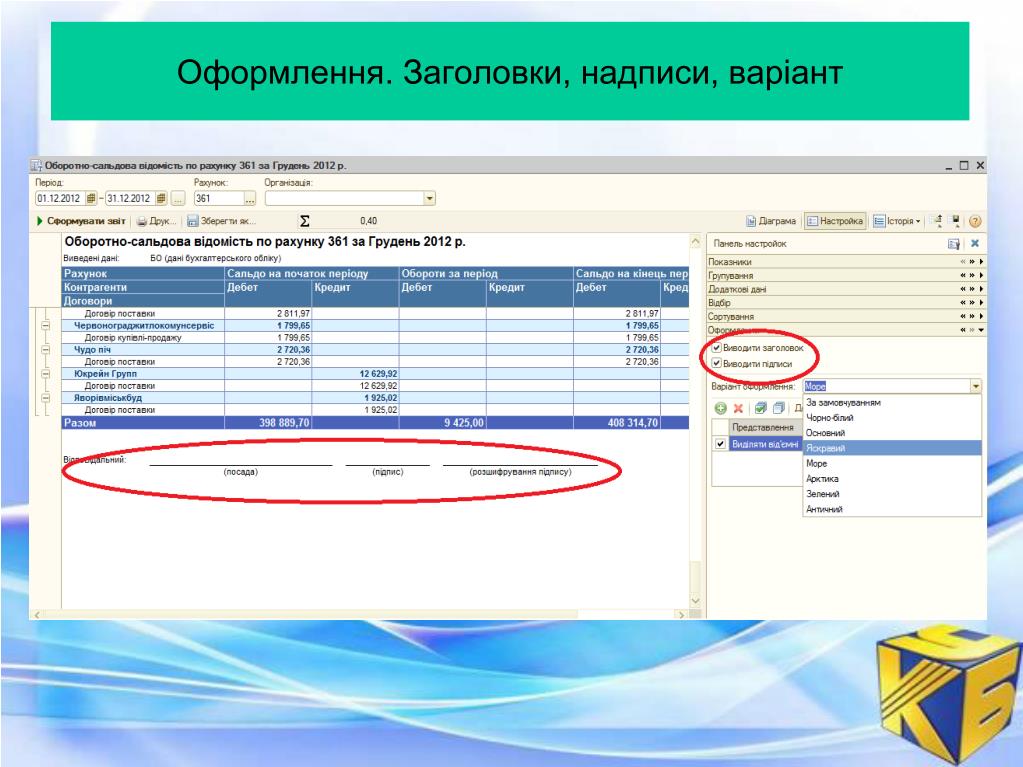Toggle the Настройка settings panel button
The height and width of the screenshot is (767, 1023).
pyautogui.click(x=834, y=221)
